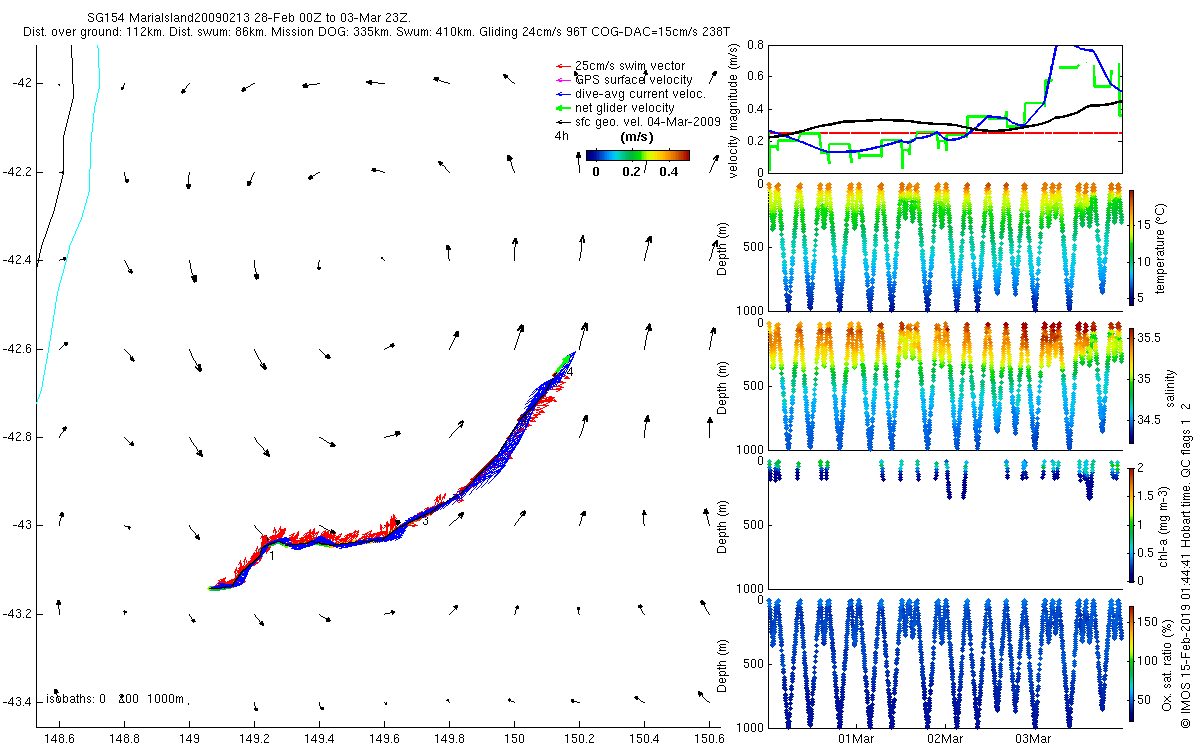Click the -43 latitude tick label

click(x=22, y=525)
